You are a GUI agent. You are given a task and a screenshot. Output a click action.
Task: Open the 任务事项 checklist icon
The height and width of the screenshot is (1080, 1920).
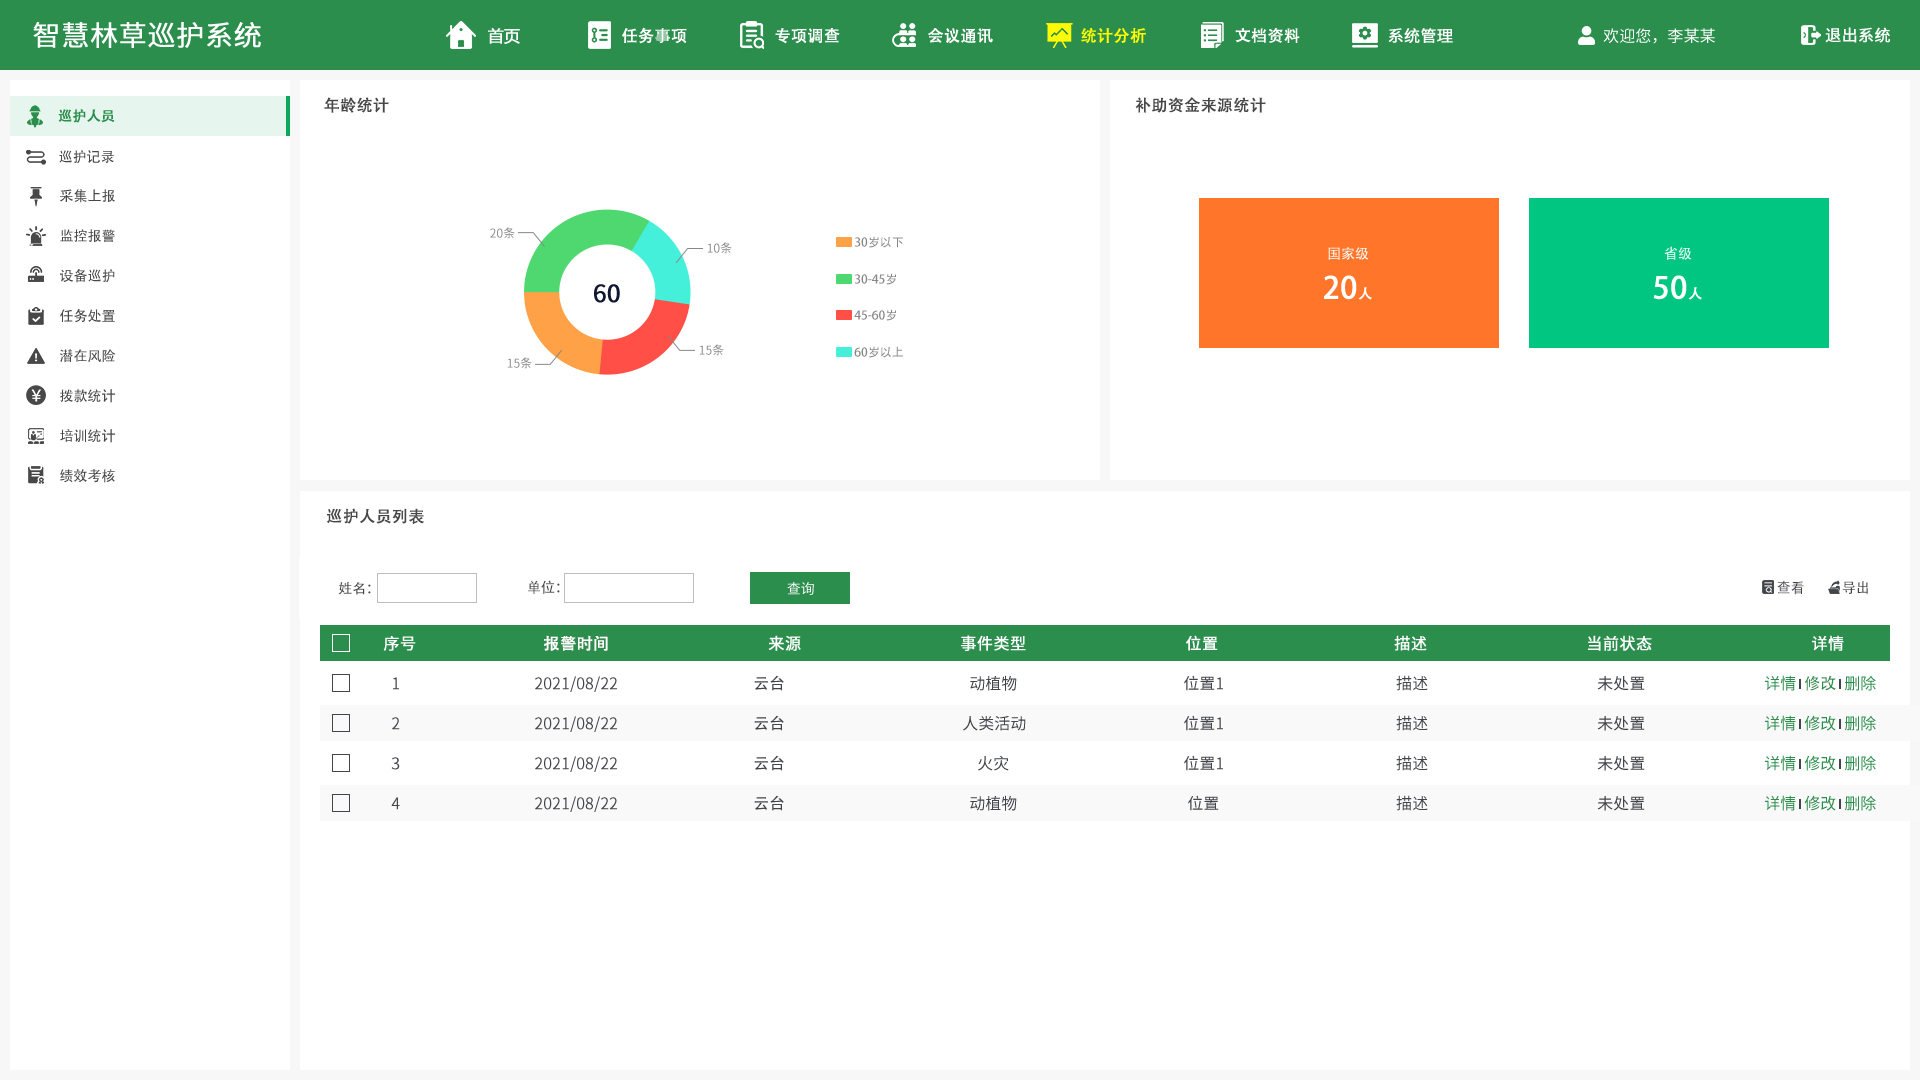pyautogui.click(x=599, y=35)
